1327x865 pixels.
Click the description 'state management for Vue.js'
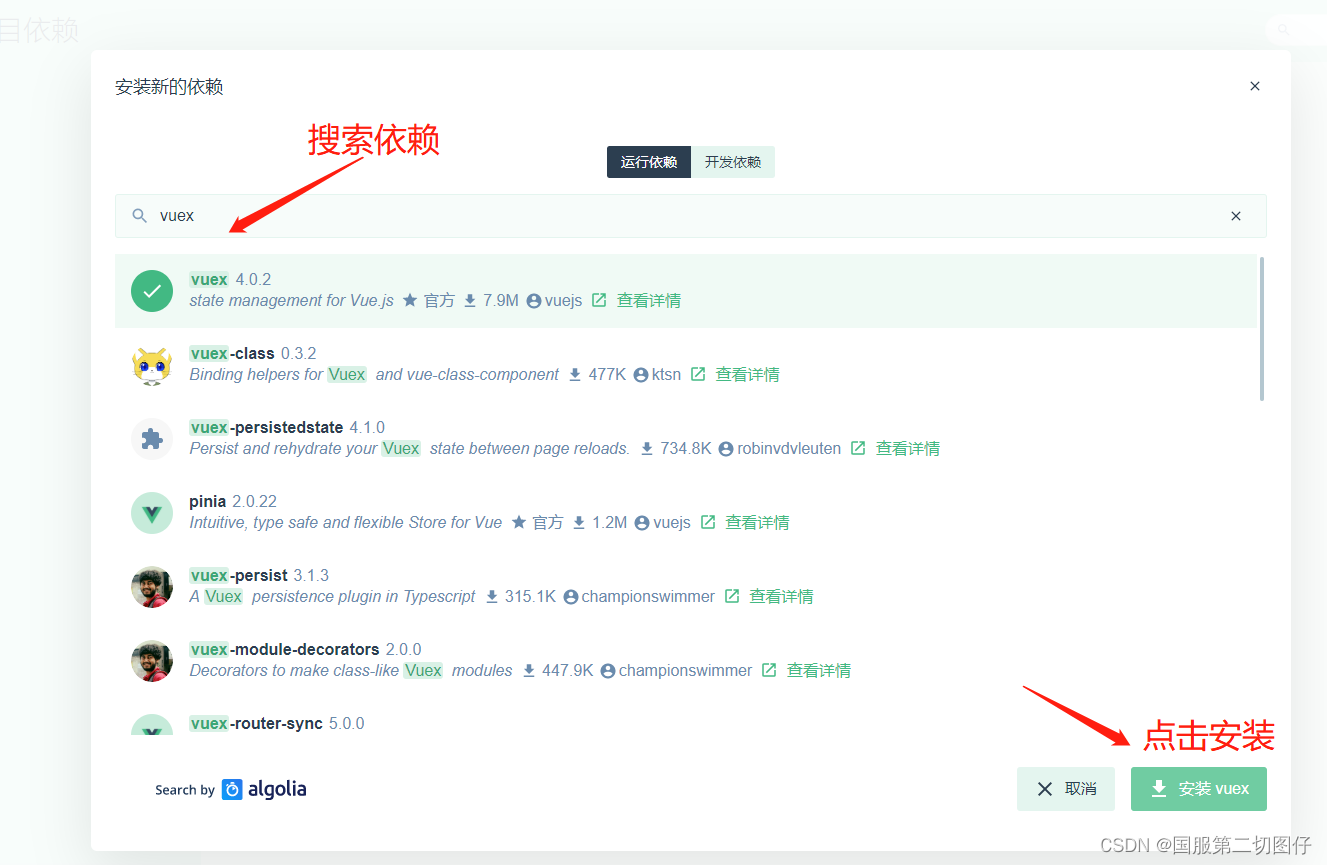tap(292, 300)
